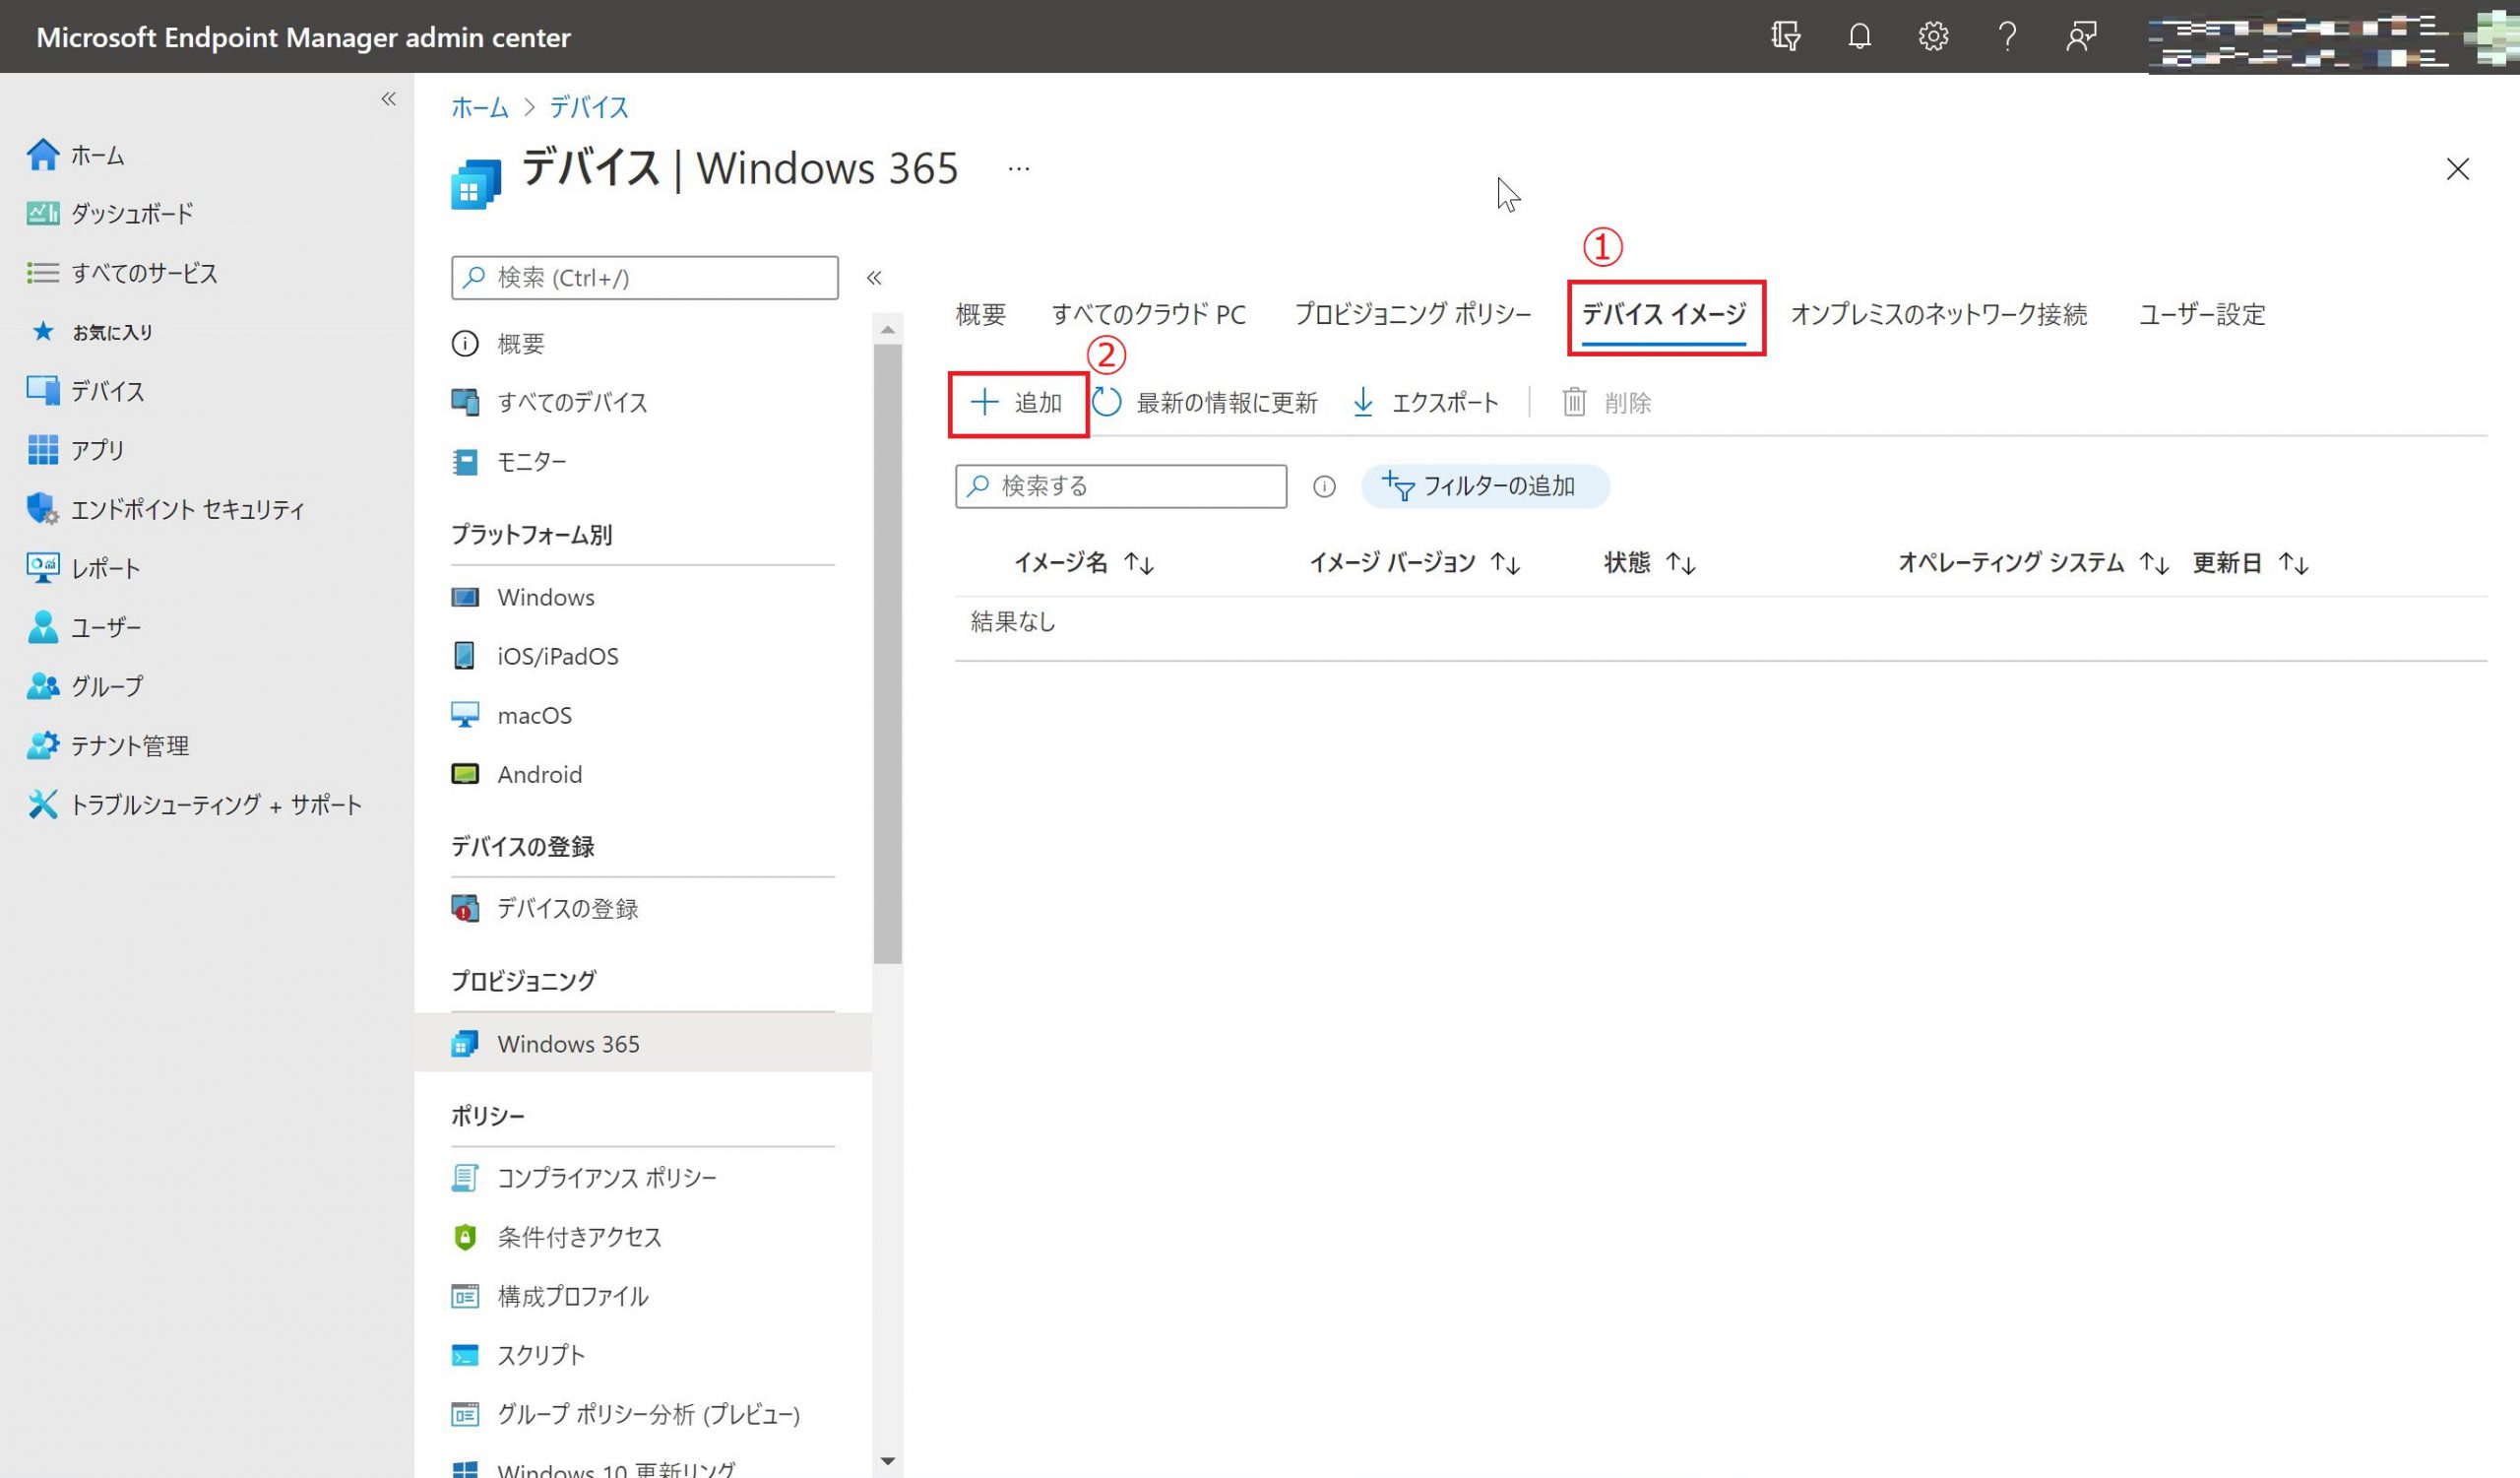Open the settings gear icon
Screen dimensions: 2520x1478
coord(1933,37)
